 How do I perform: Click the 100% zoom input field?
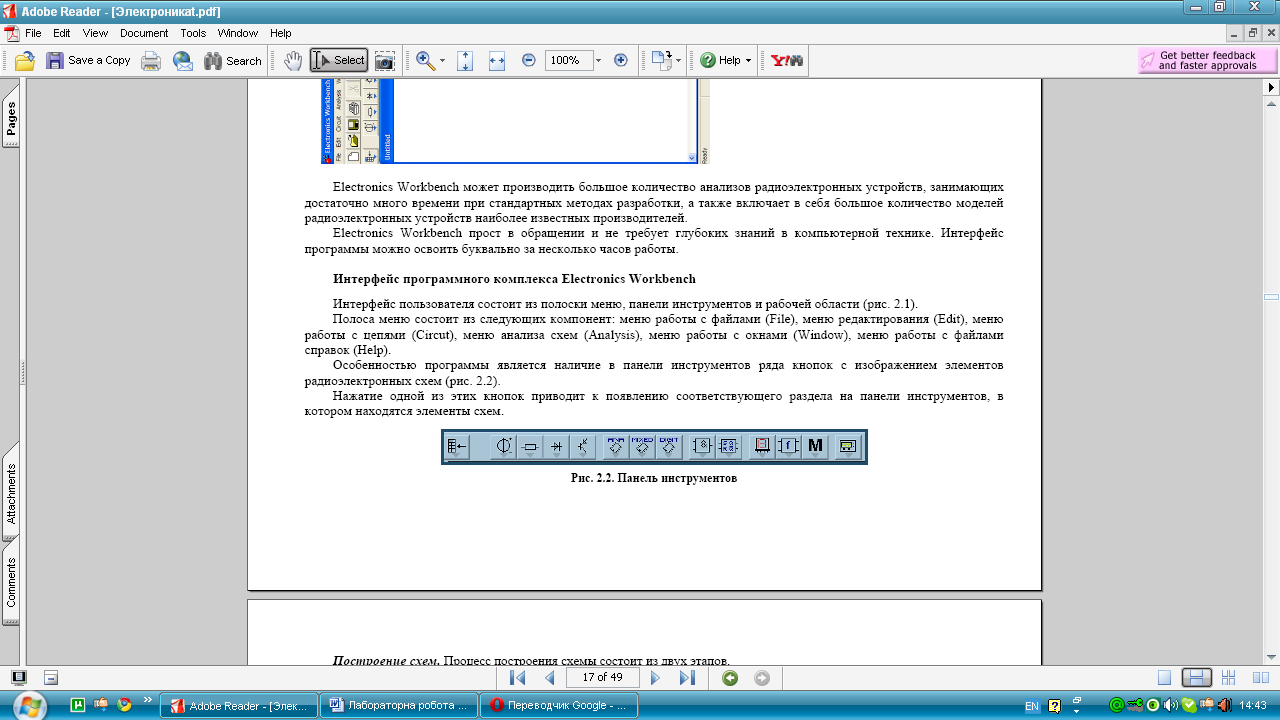[x=568, y=61]
